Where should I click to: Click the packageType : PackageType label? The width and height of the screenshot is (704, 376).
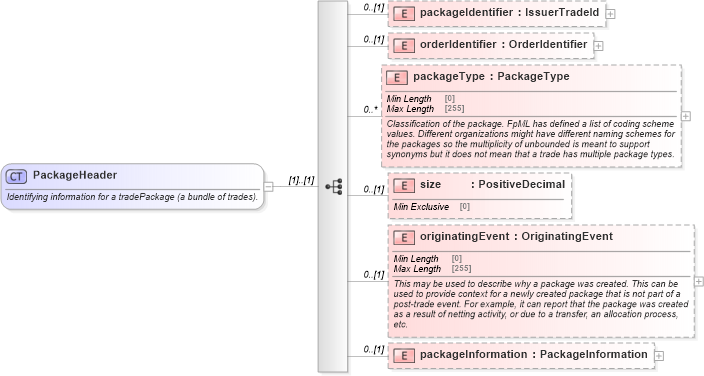pyautogui.click(x=491, y=76)
